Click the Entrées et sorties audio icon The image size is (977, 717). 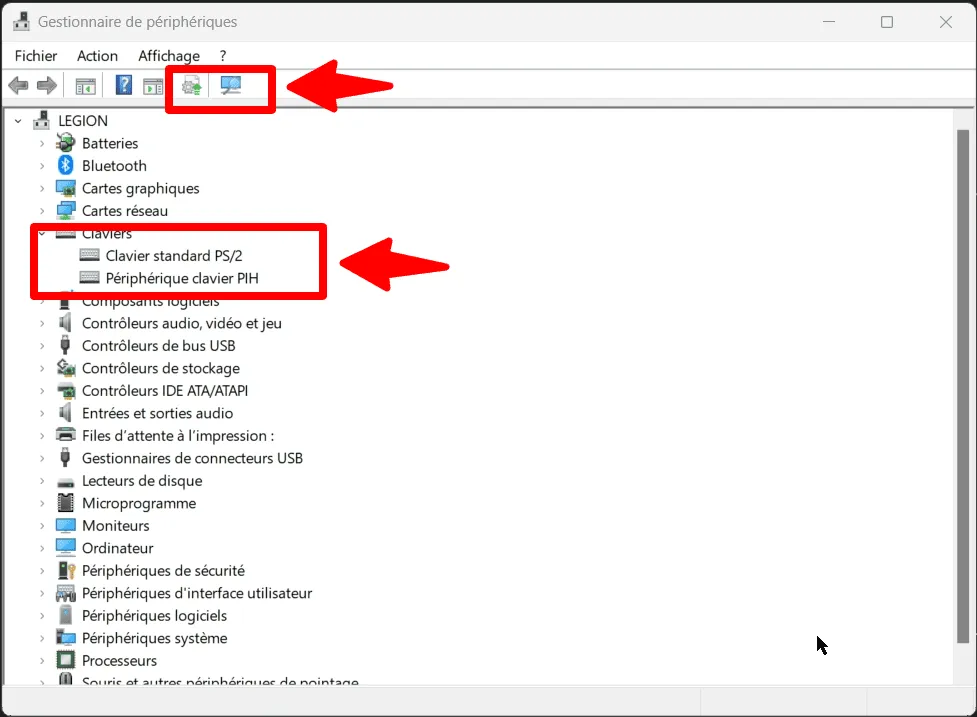(65, 412)
